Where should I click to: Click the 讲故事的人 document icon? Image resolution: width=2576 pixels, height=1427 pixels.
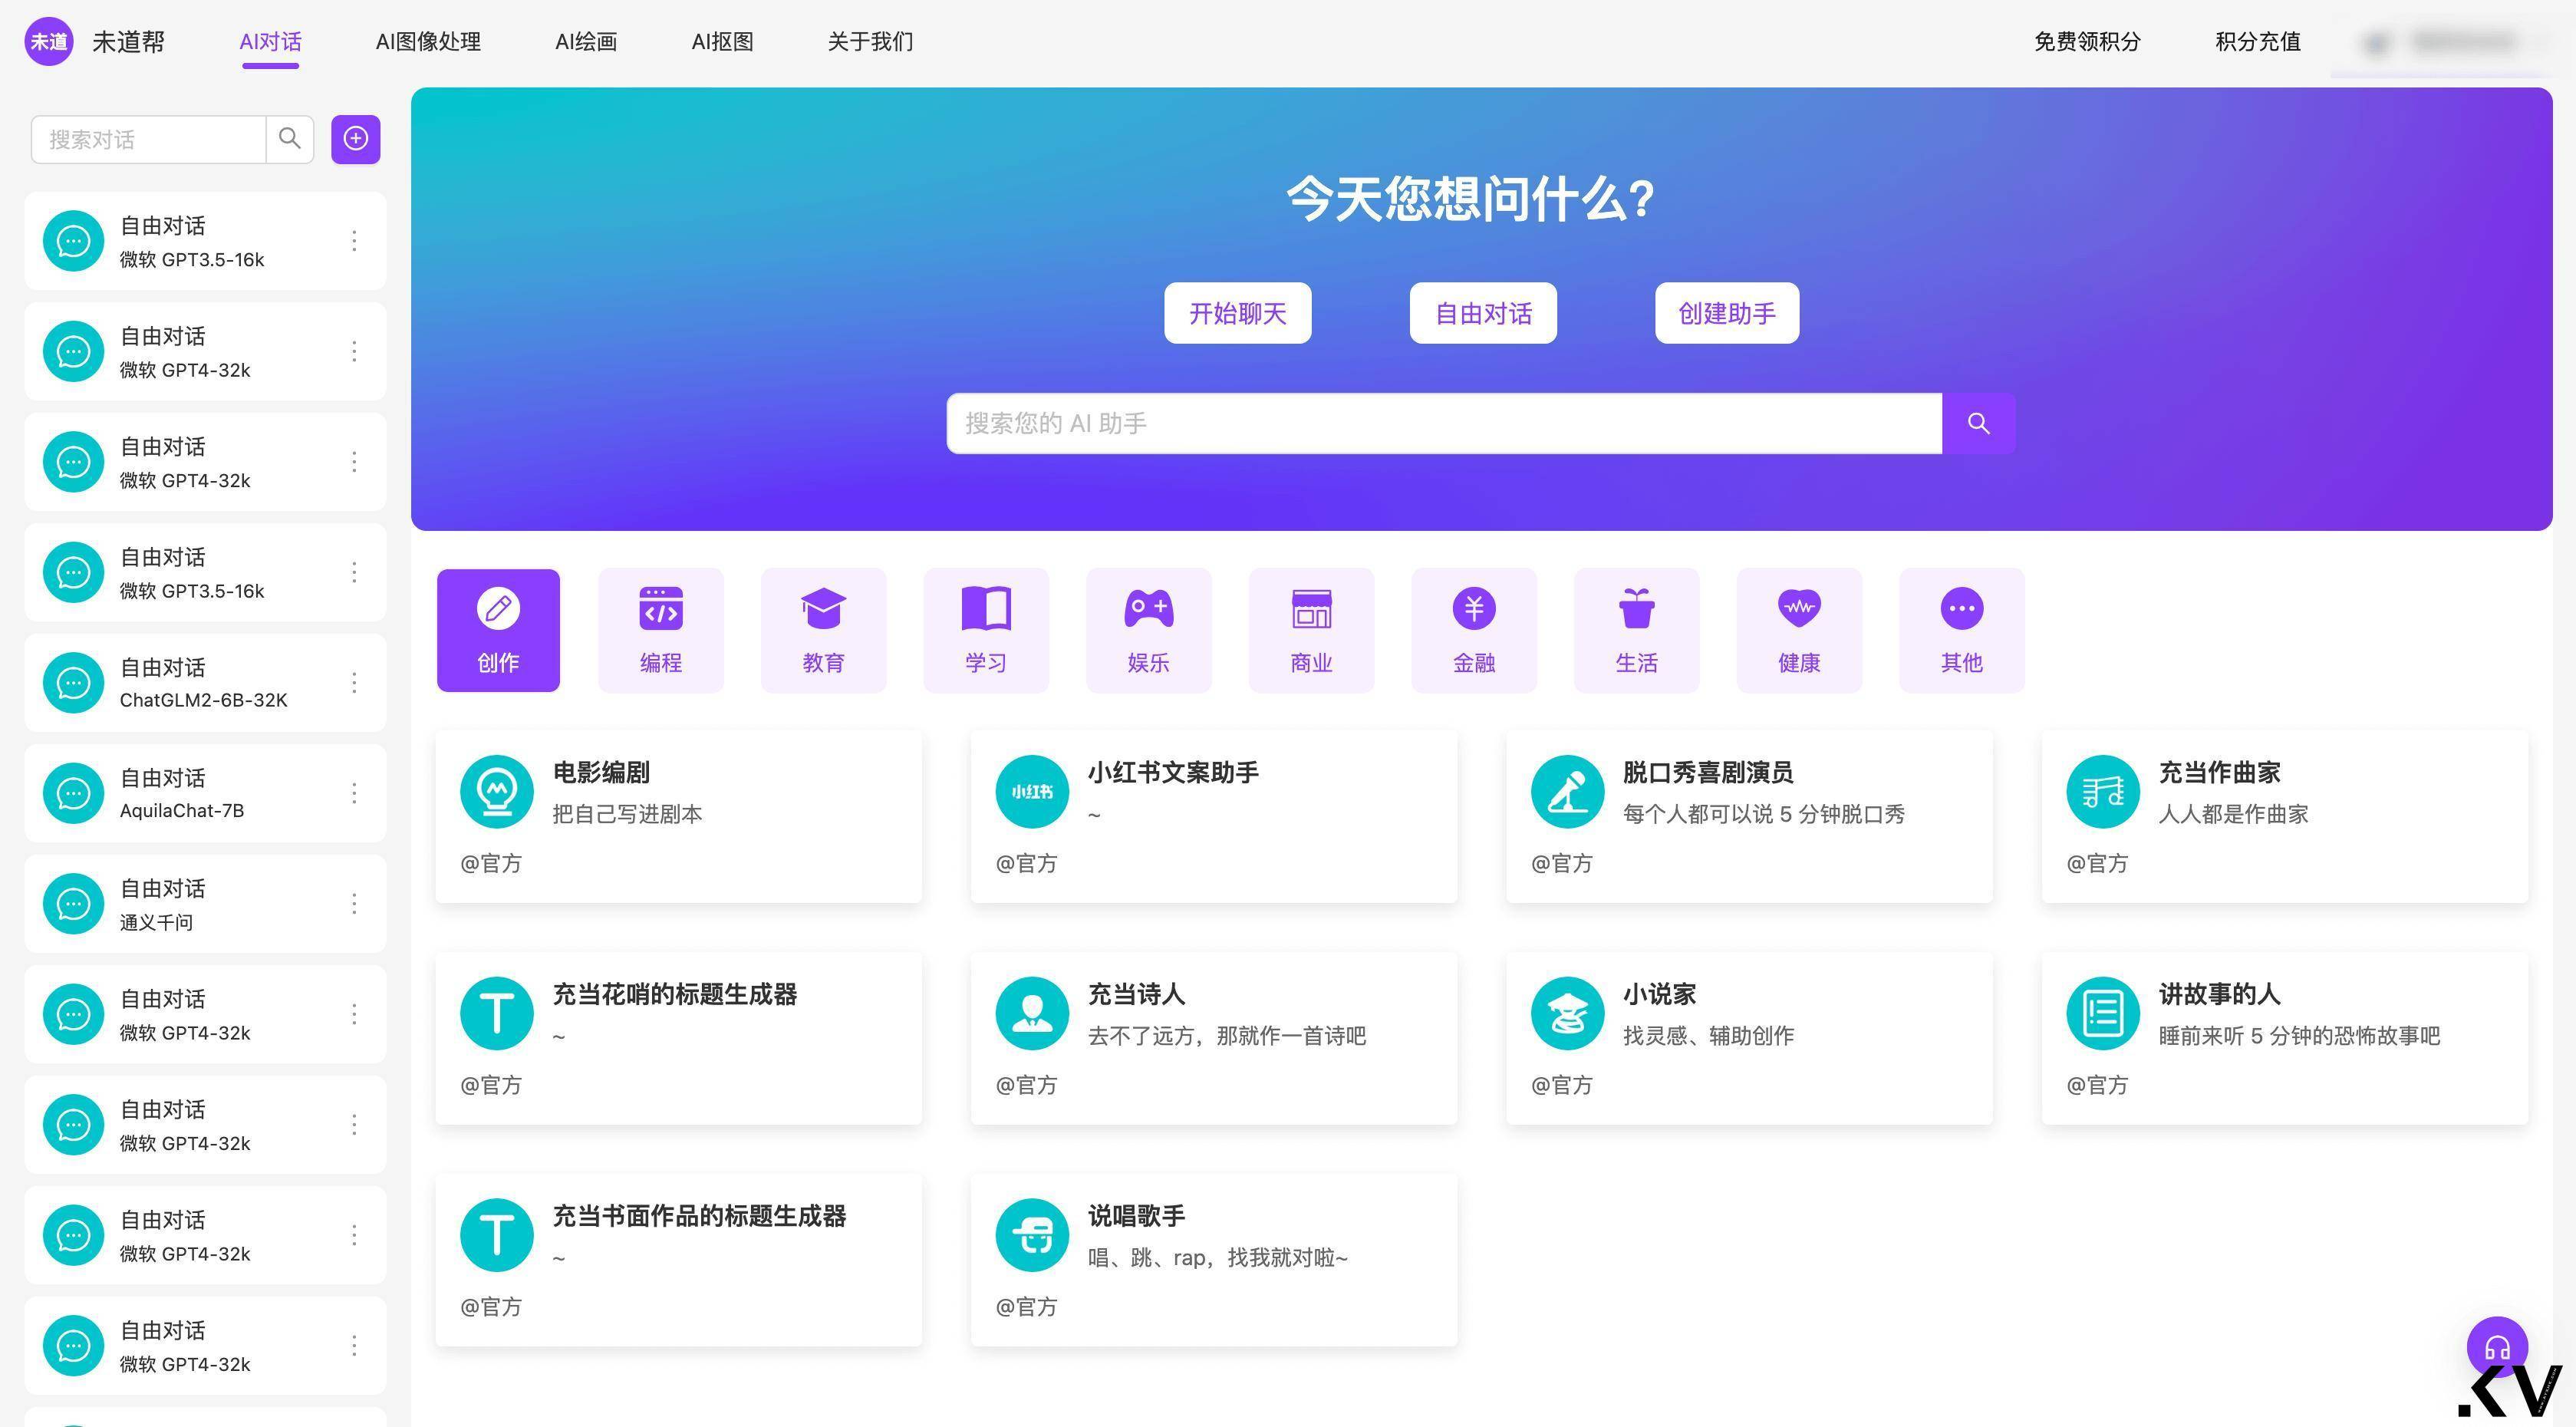(x=2103, y=1013)
